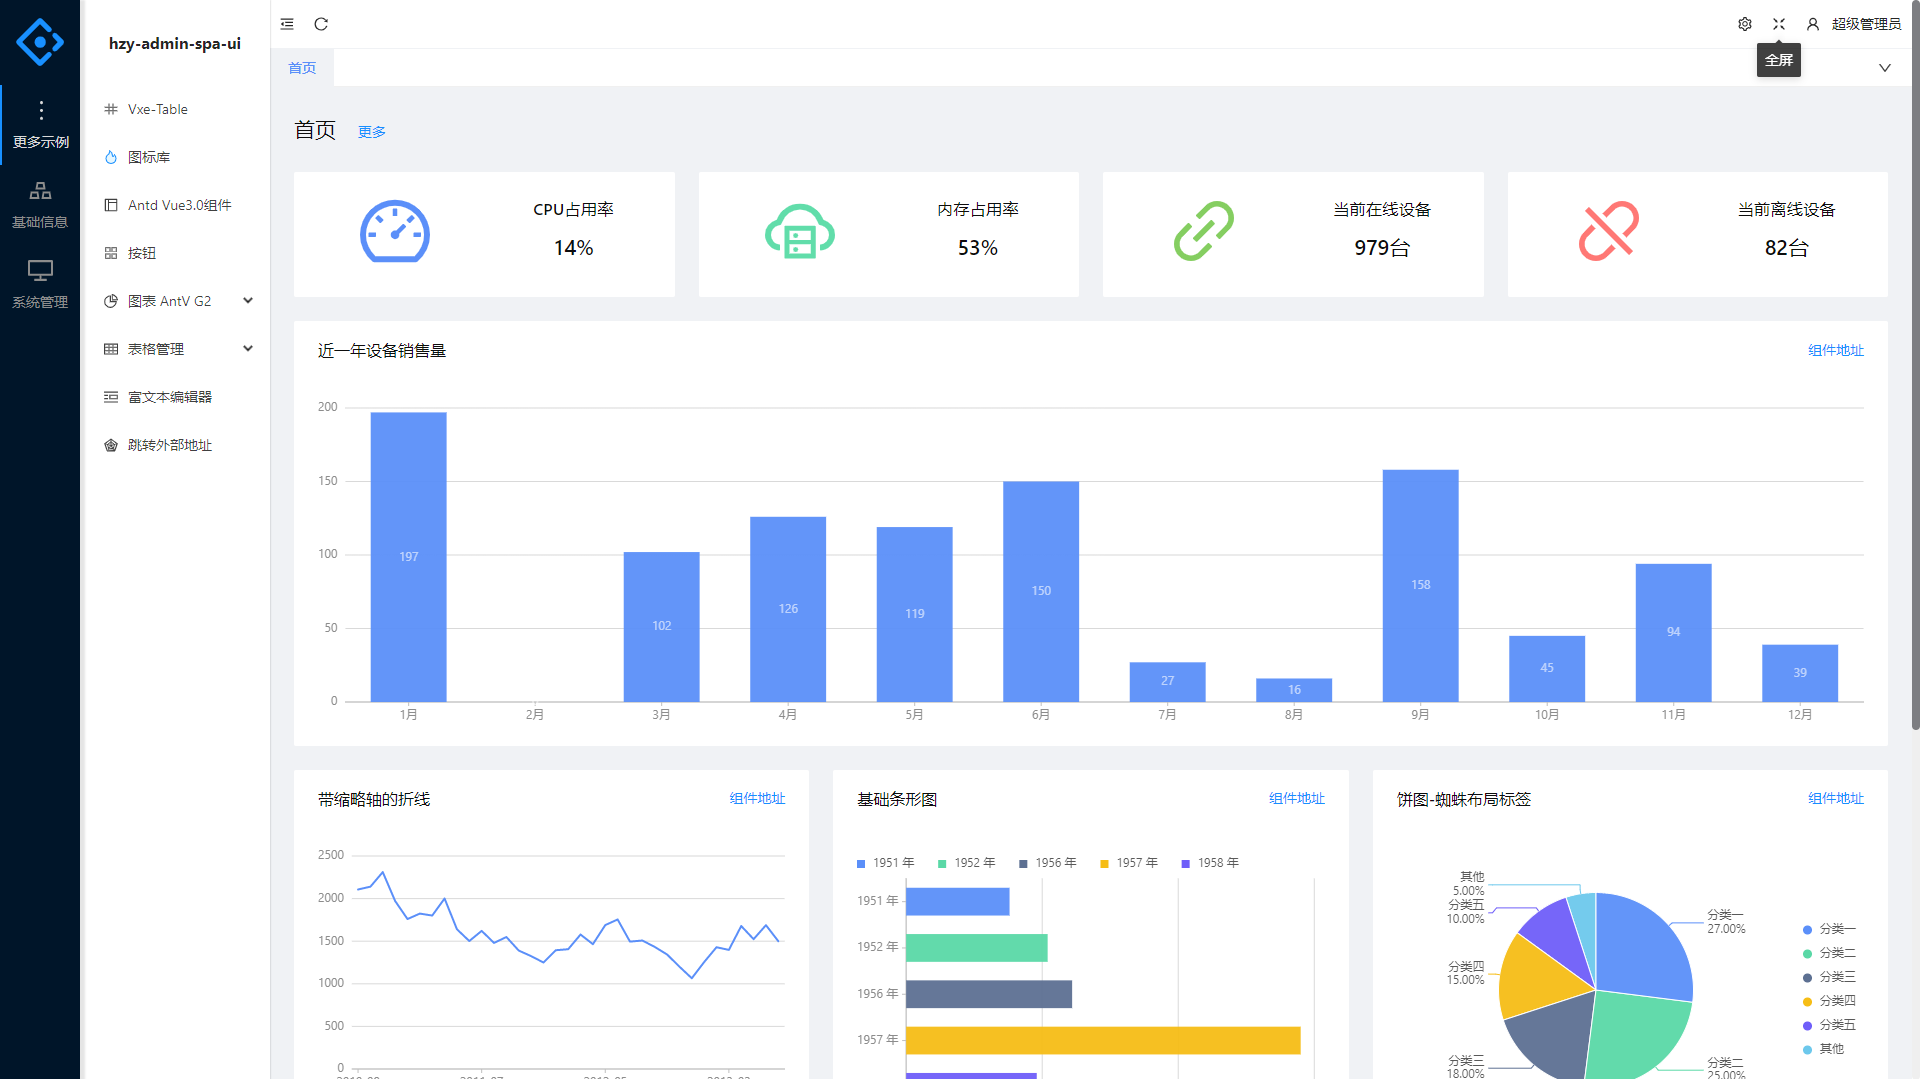Toggle the 1951 年 legend item
This screenshot has width=1920, height=1079.
pyautogui.click(x=885, y=863)
